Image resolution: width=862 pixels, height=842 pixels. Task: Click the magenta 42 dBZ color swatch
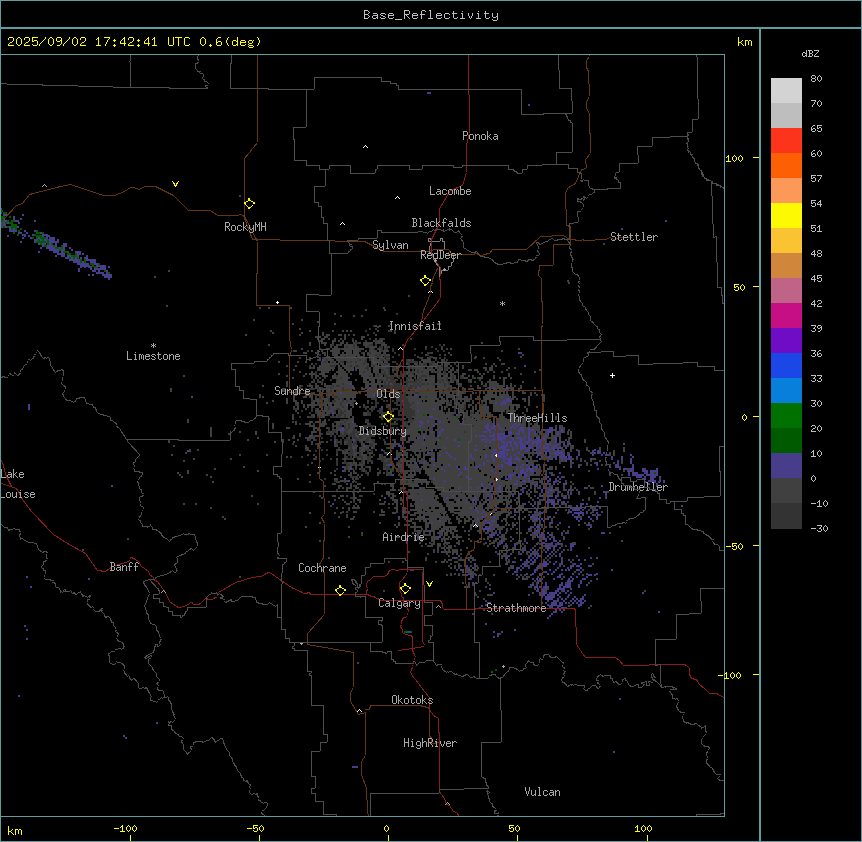click(786, 315)
